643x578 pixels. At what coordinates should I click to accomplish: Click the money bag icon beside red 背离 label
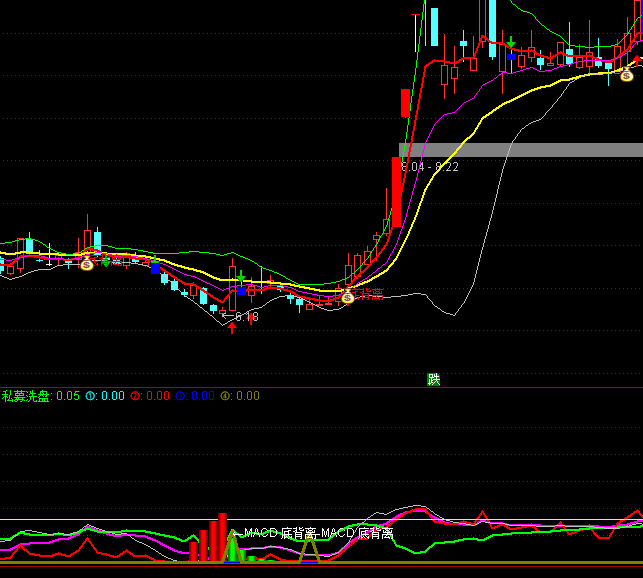click(347, 297)
